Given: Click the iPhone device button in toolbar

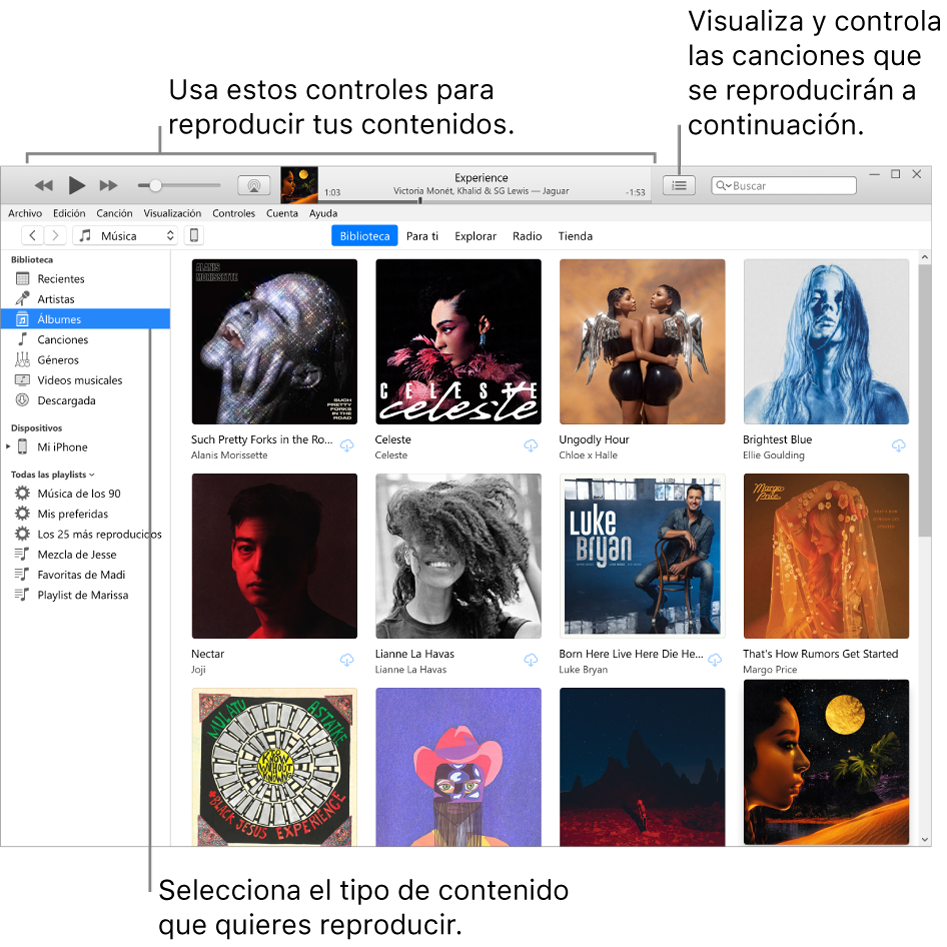Looking at the screenshot, I should point(194,236).
